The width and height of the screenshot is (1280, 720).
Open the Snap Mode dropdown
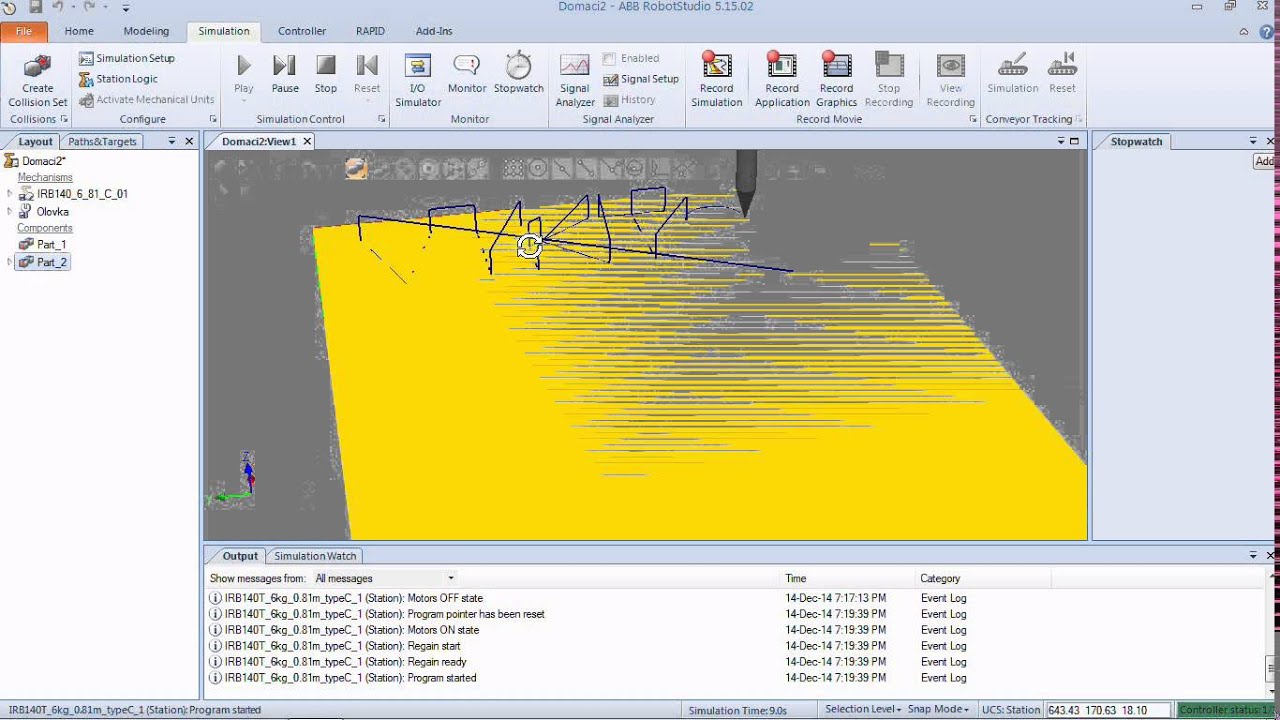point(938,709)
